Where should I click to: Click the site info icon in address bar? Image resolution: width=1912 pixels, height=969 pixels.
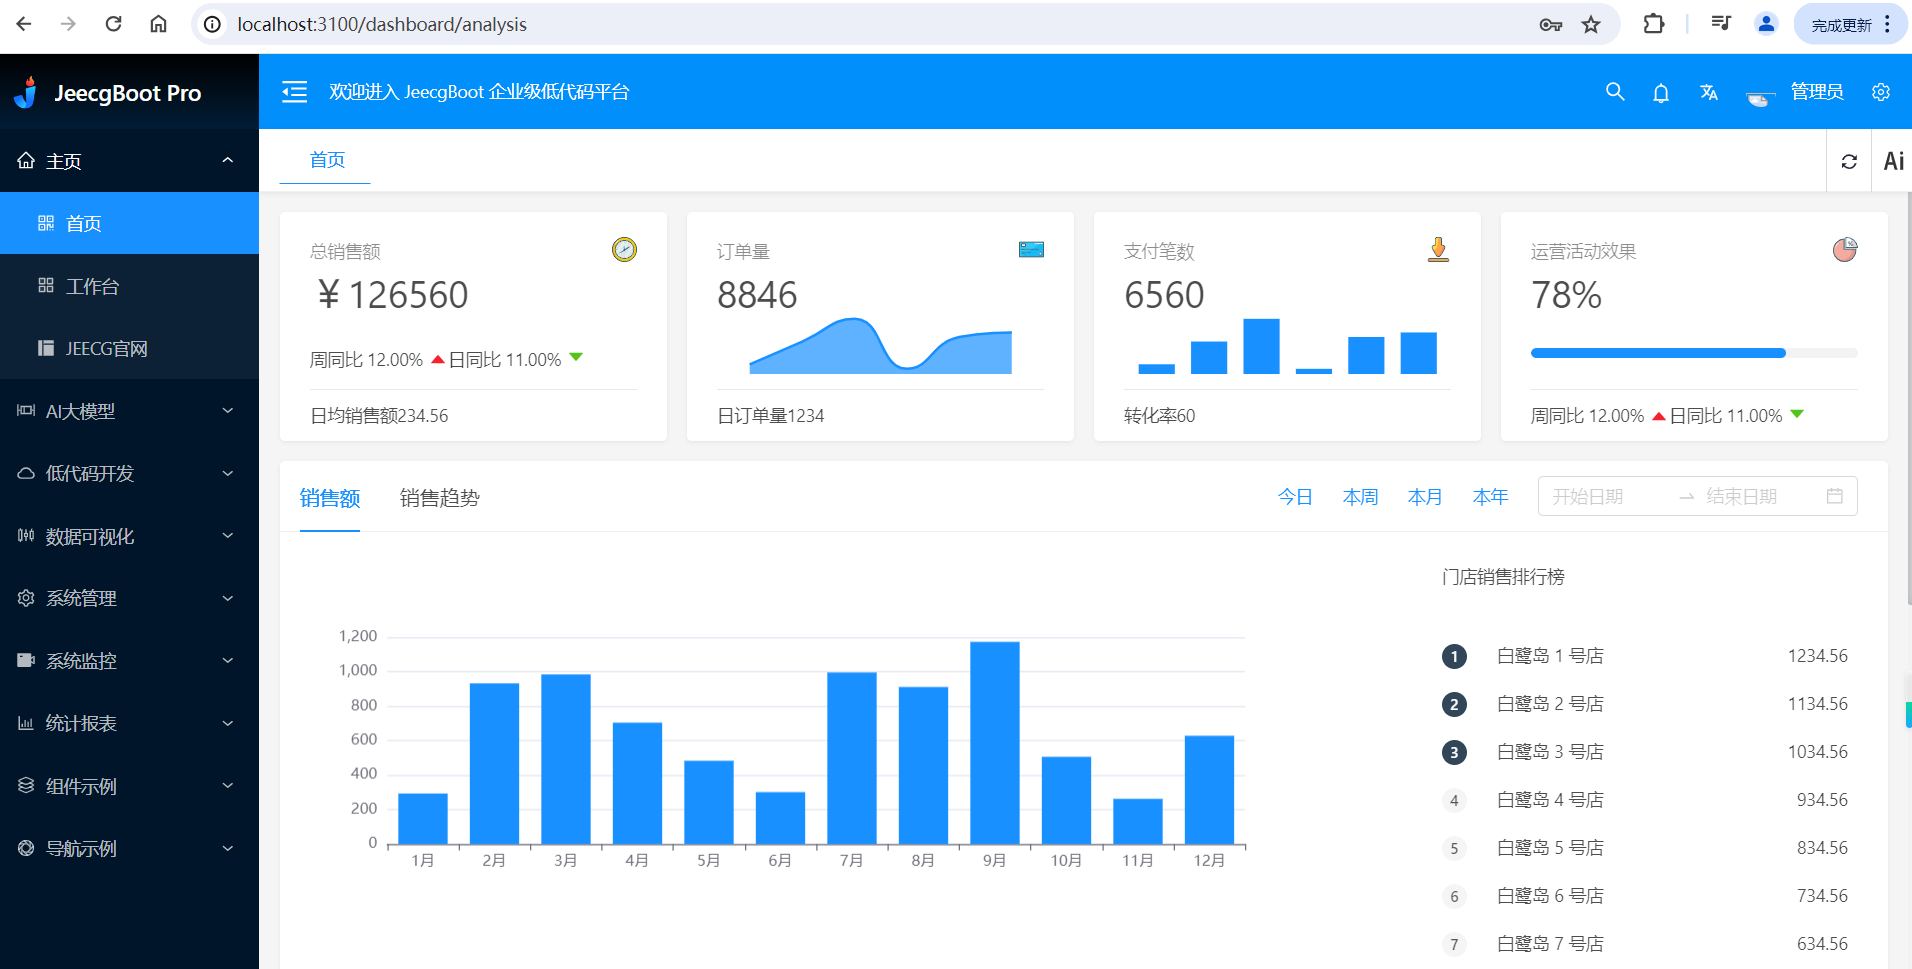coord(212,24)
